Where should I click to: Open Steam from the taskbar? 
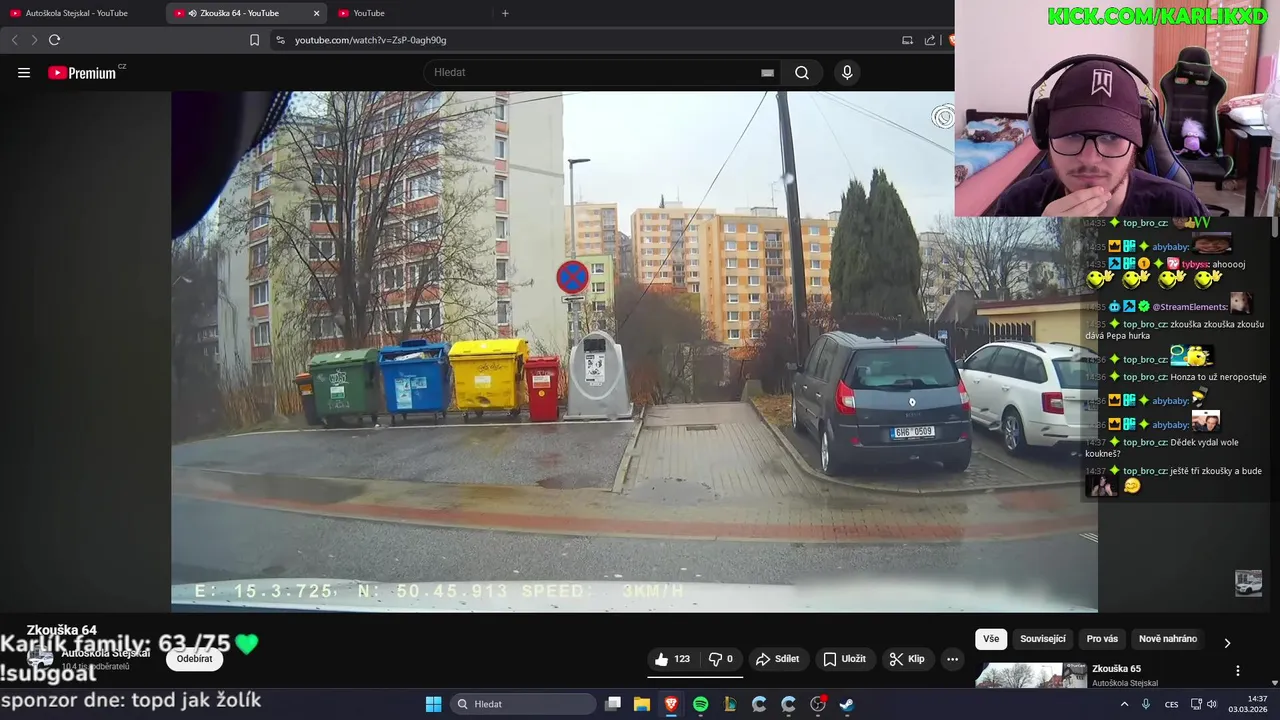(x=846, y=704)
